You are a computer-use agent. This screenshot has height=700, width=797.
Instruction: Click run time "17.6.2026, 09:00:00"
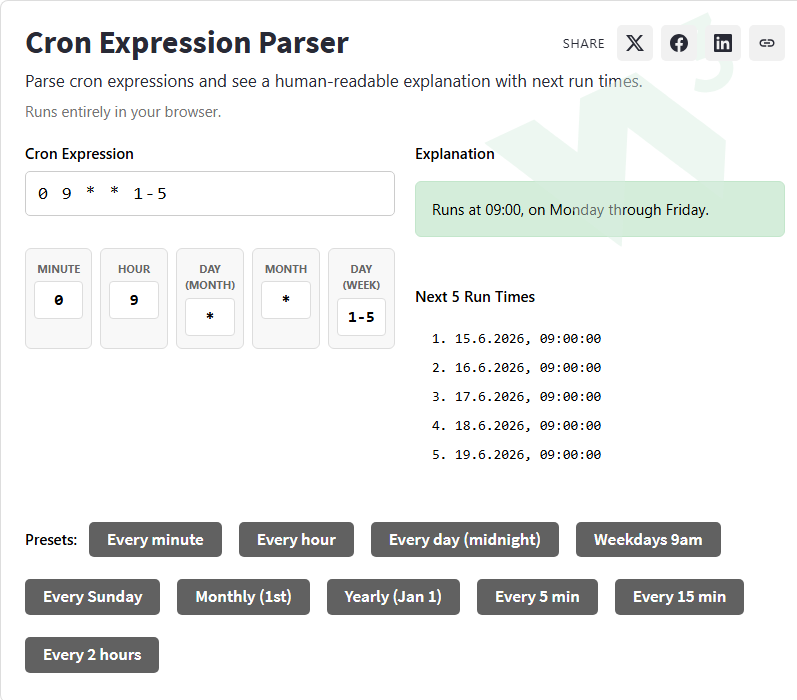tap(528, 397)
